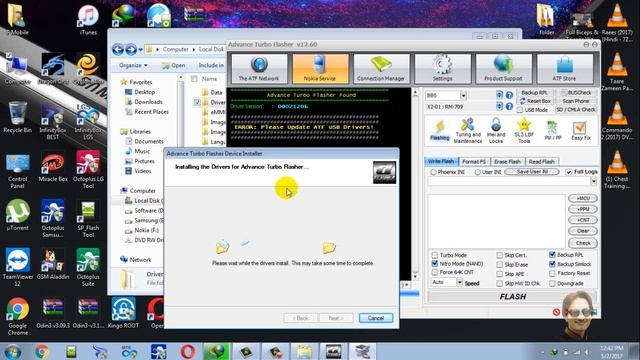Viewport: 640px width, 360px height.
Task: Click the taskbar clock
Action: tap(611, 351)
